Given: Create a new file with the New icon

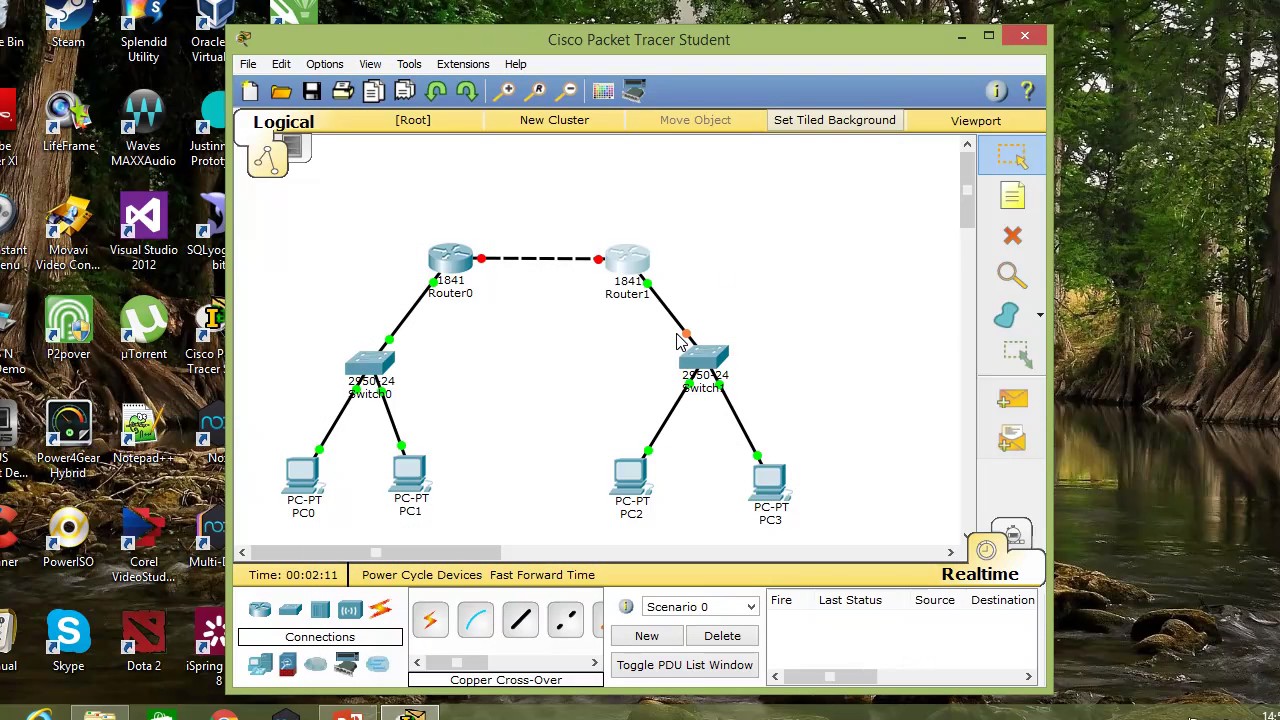Looking at the screenshot, I should tap(250, 92).
